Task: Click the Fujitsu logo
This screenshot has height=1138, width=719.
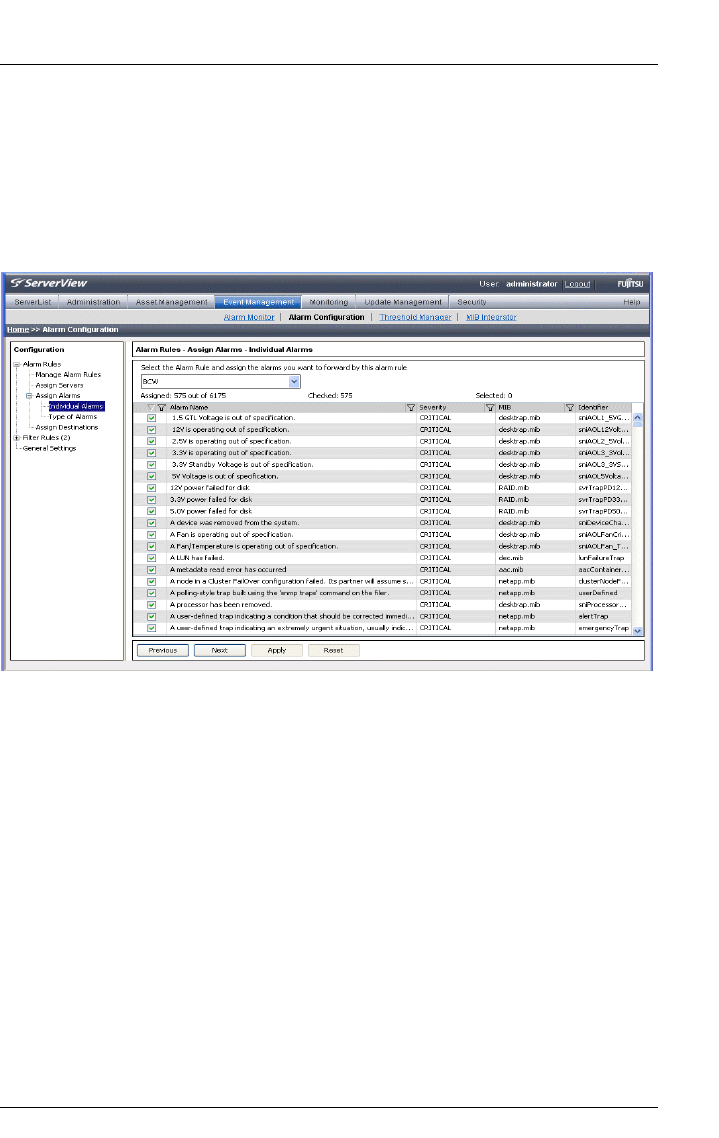Action: [x=630, y=284]
